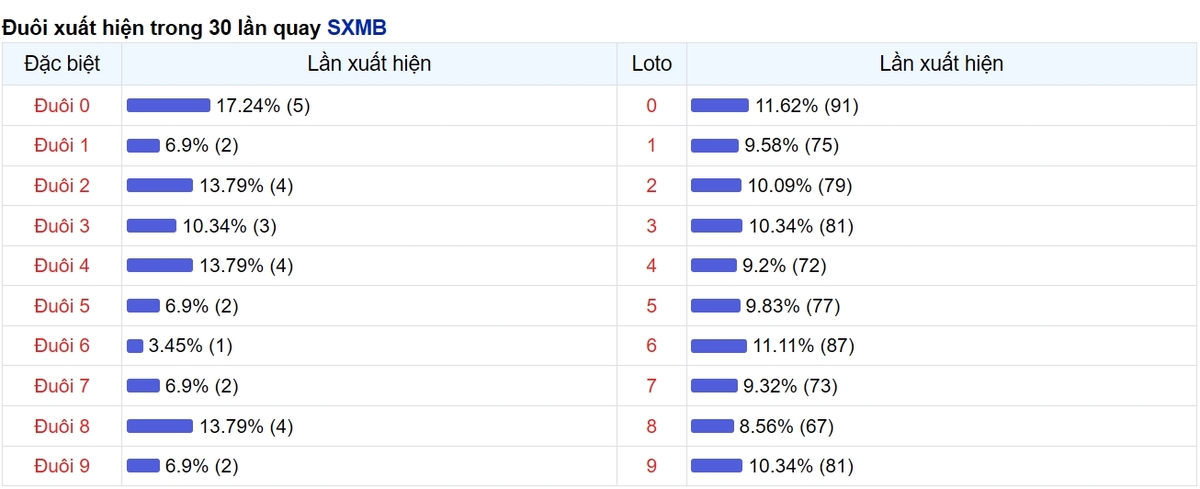
Task: Click the Đặc biệt column header
Action: click(61, 64)
